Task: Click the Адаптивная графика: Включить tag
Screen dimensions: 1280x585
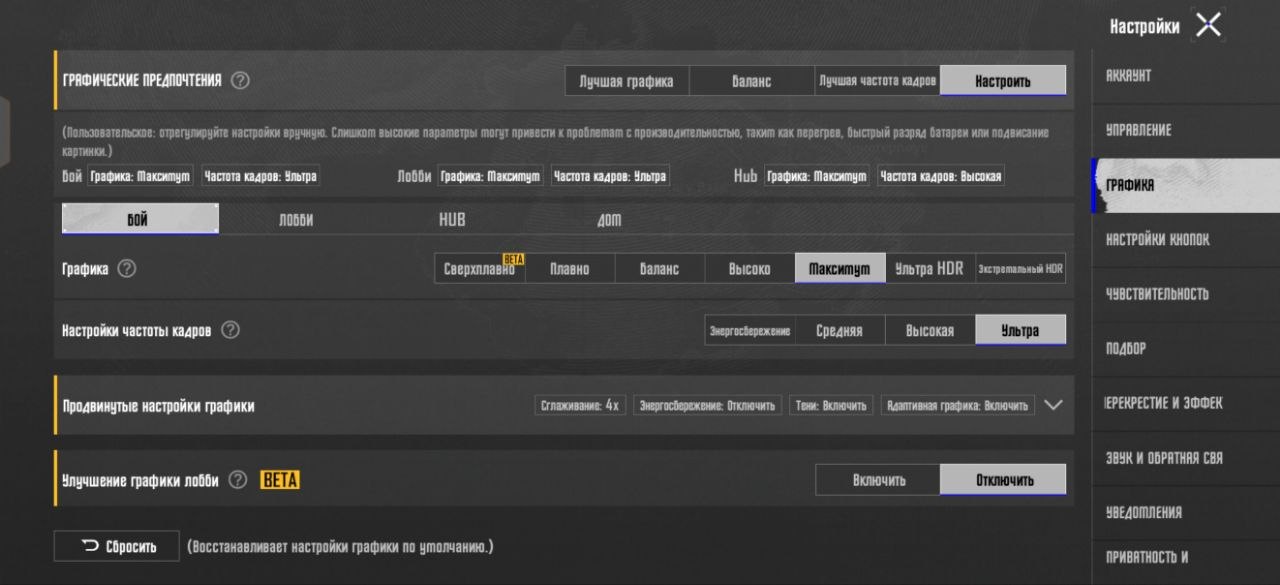Action: point(958,406)
